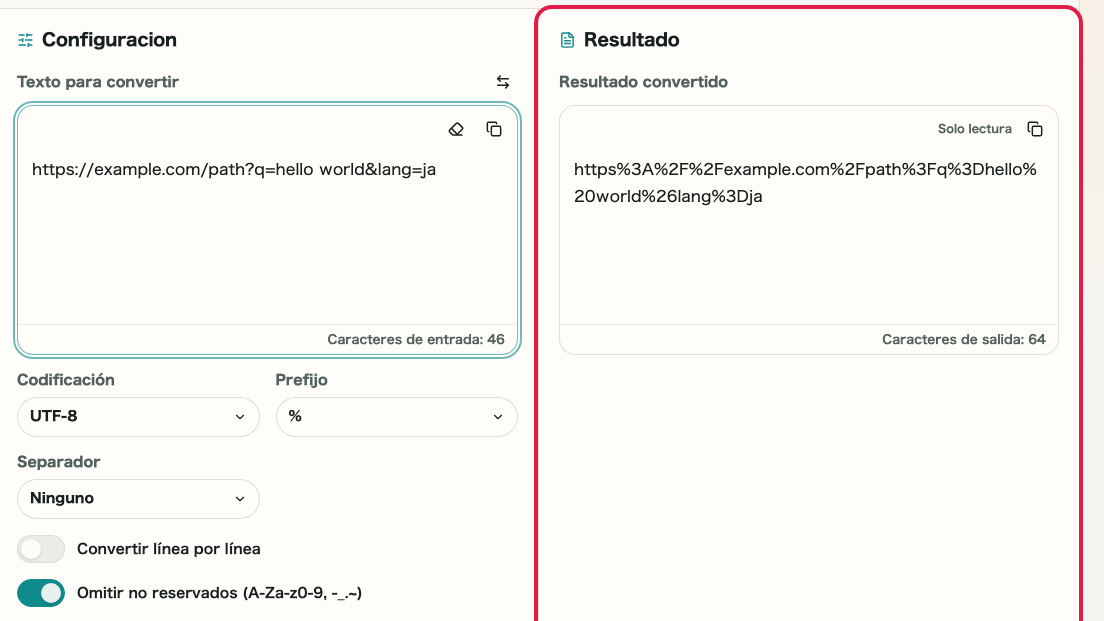Viewport: 1104px width, 621px height.
Task: Click the Convertir línea por línea label
Action: coord(168,549)
